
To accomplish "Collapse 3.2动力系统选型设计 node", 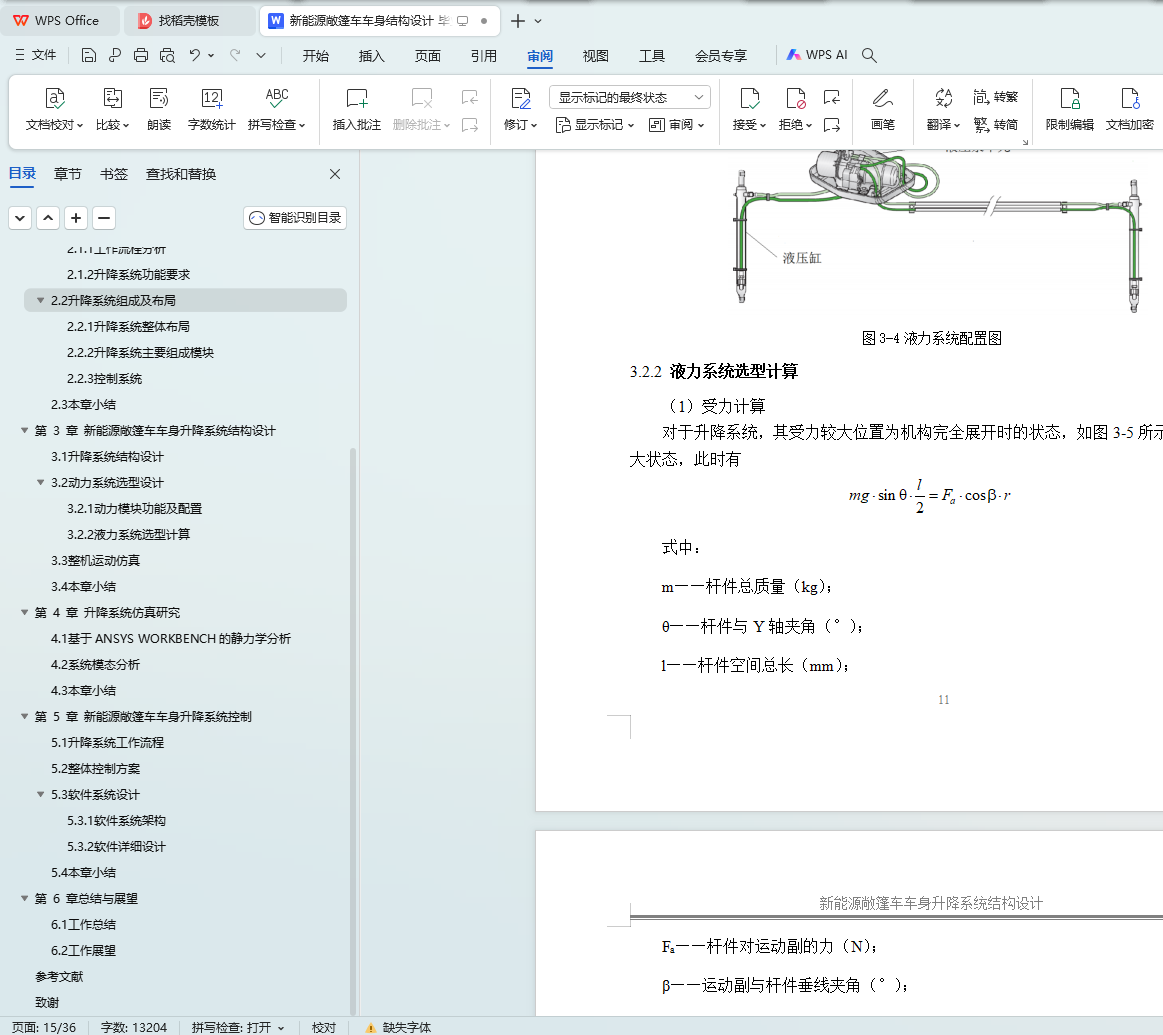I will [40, 482].
